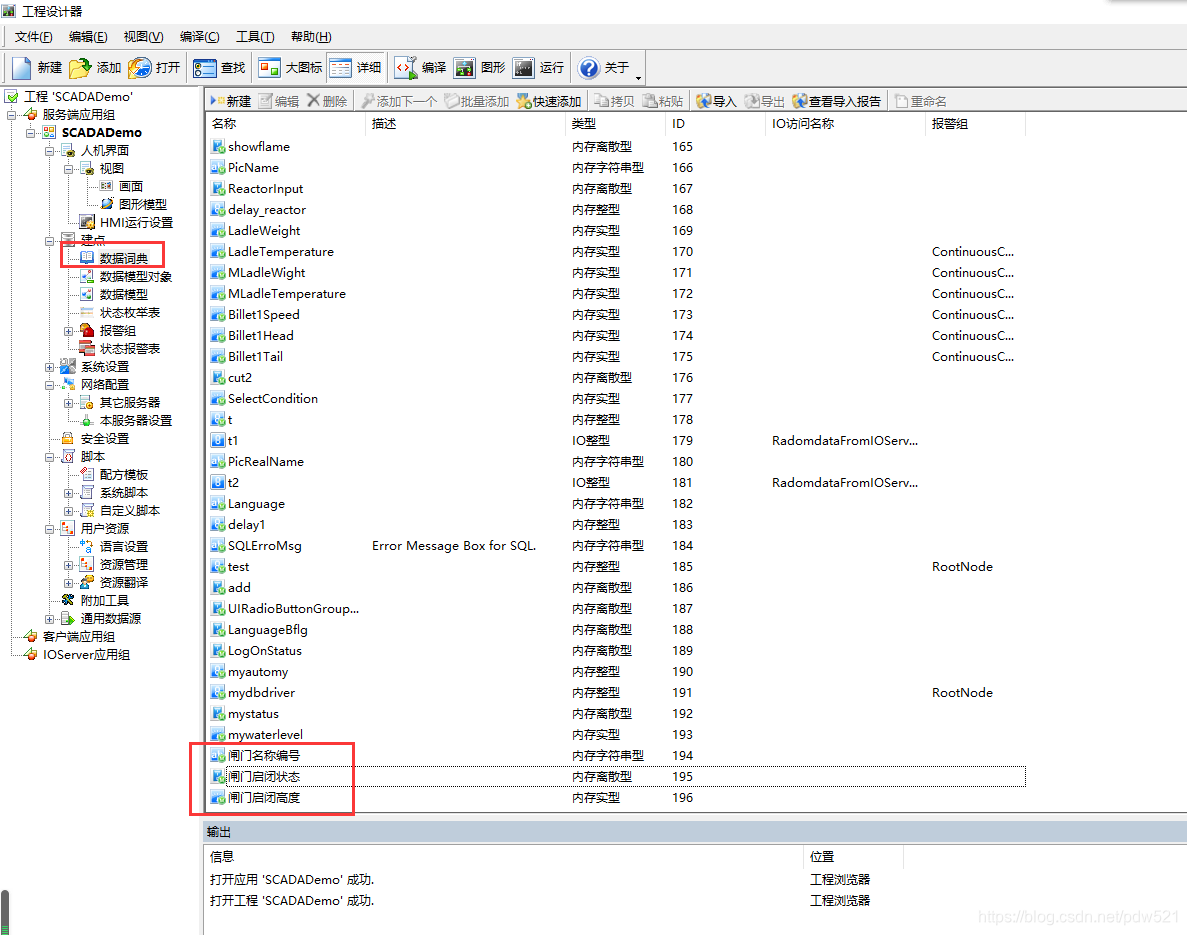Expand the 资源管理 node
The height and width of the screenshot is (935, 1187).
(68, 565)
